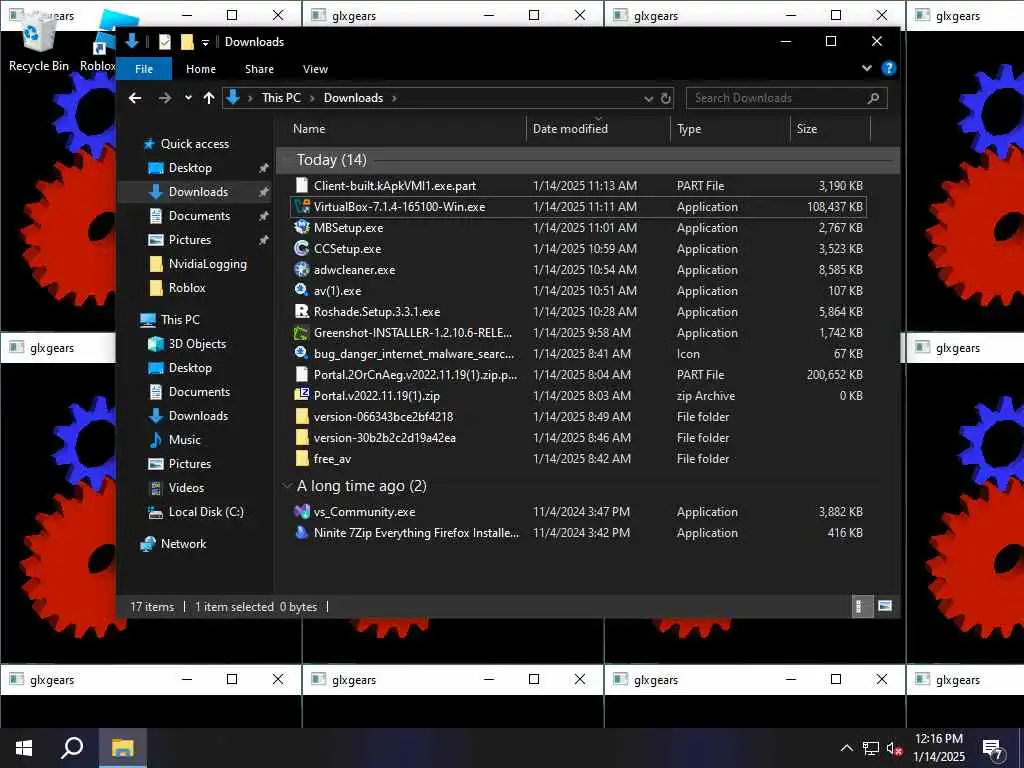Image resolution: width=1024 pixels, height=768 pixels.
Task: Switch to large thumbnails view icon
Action: 885,606
